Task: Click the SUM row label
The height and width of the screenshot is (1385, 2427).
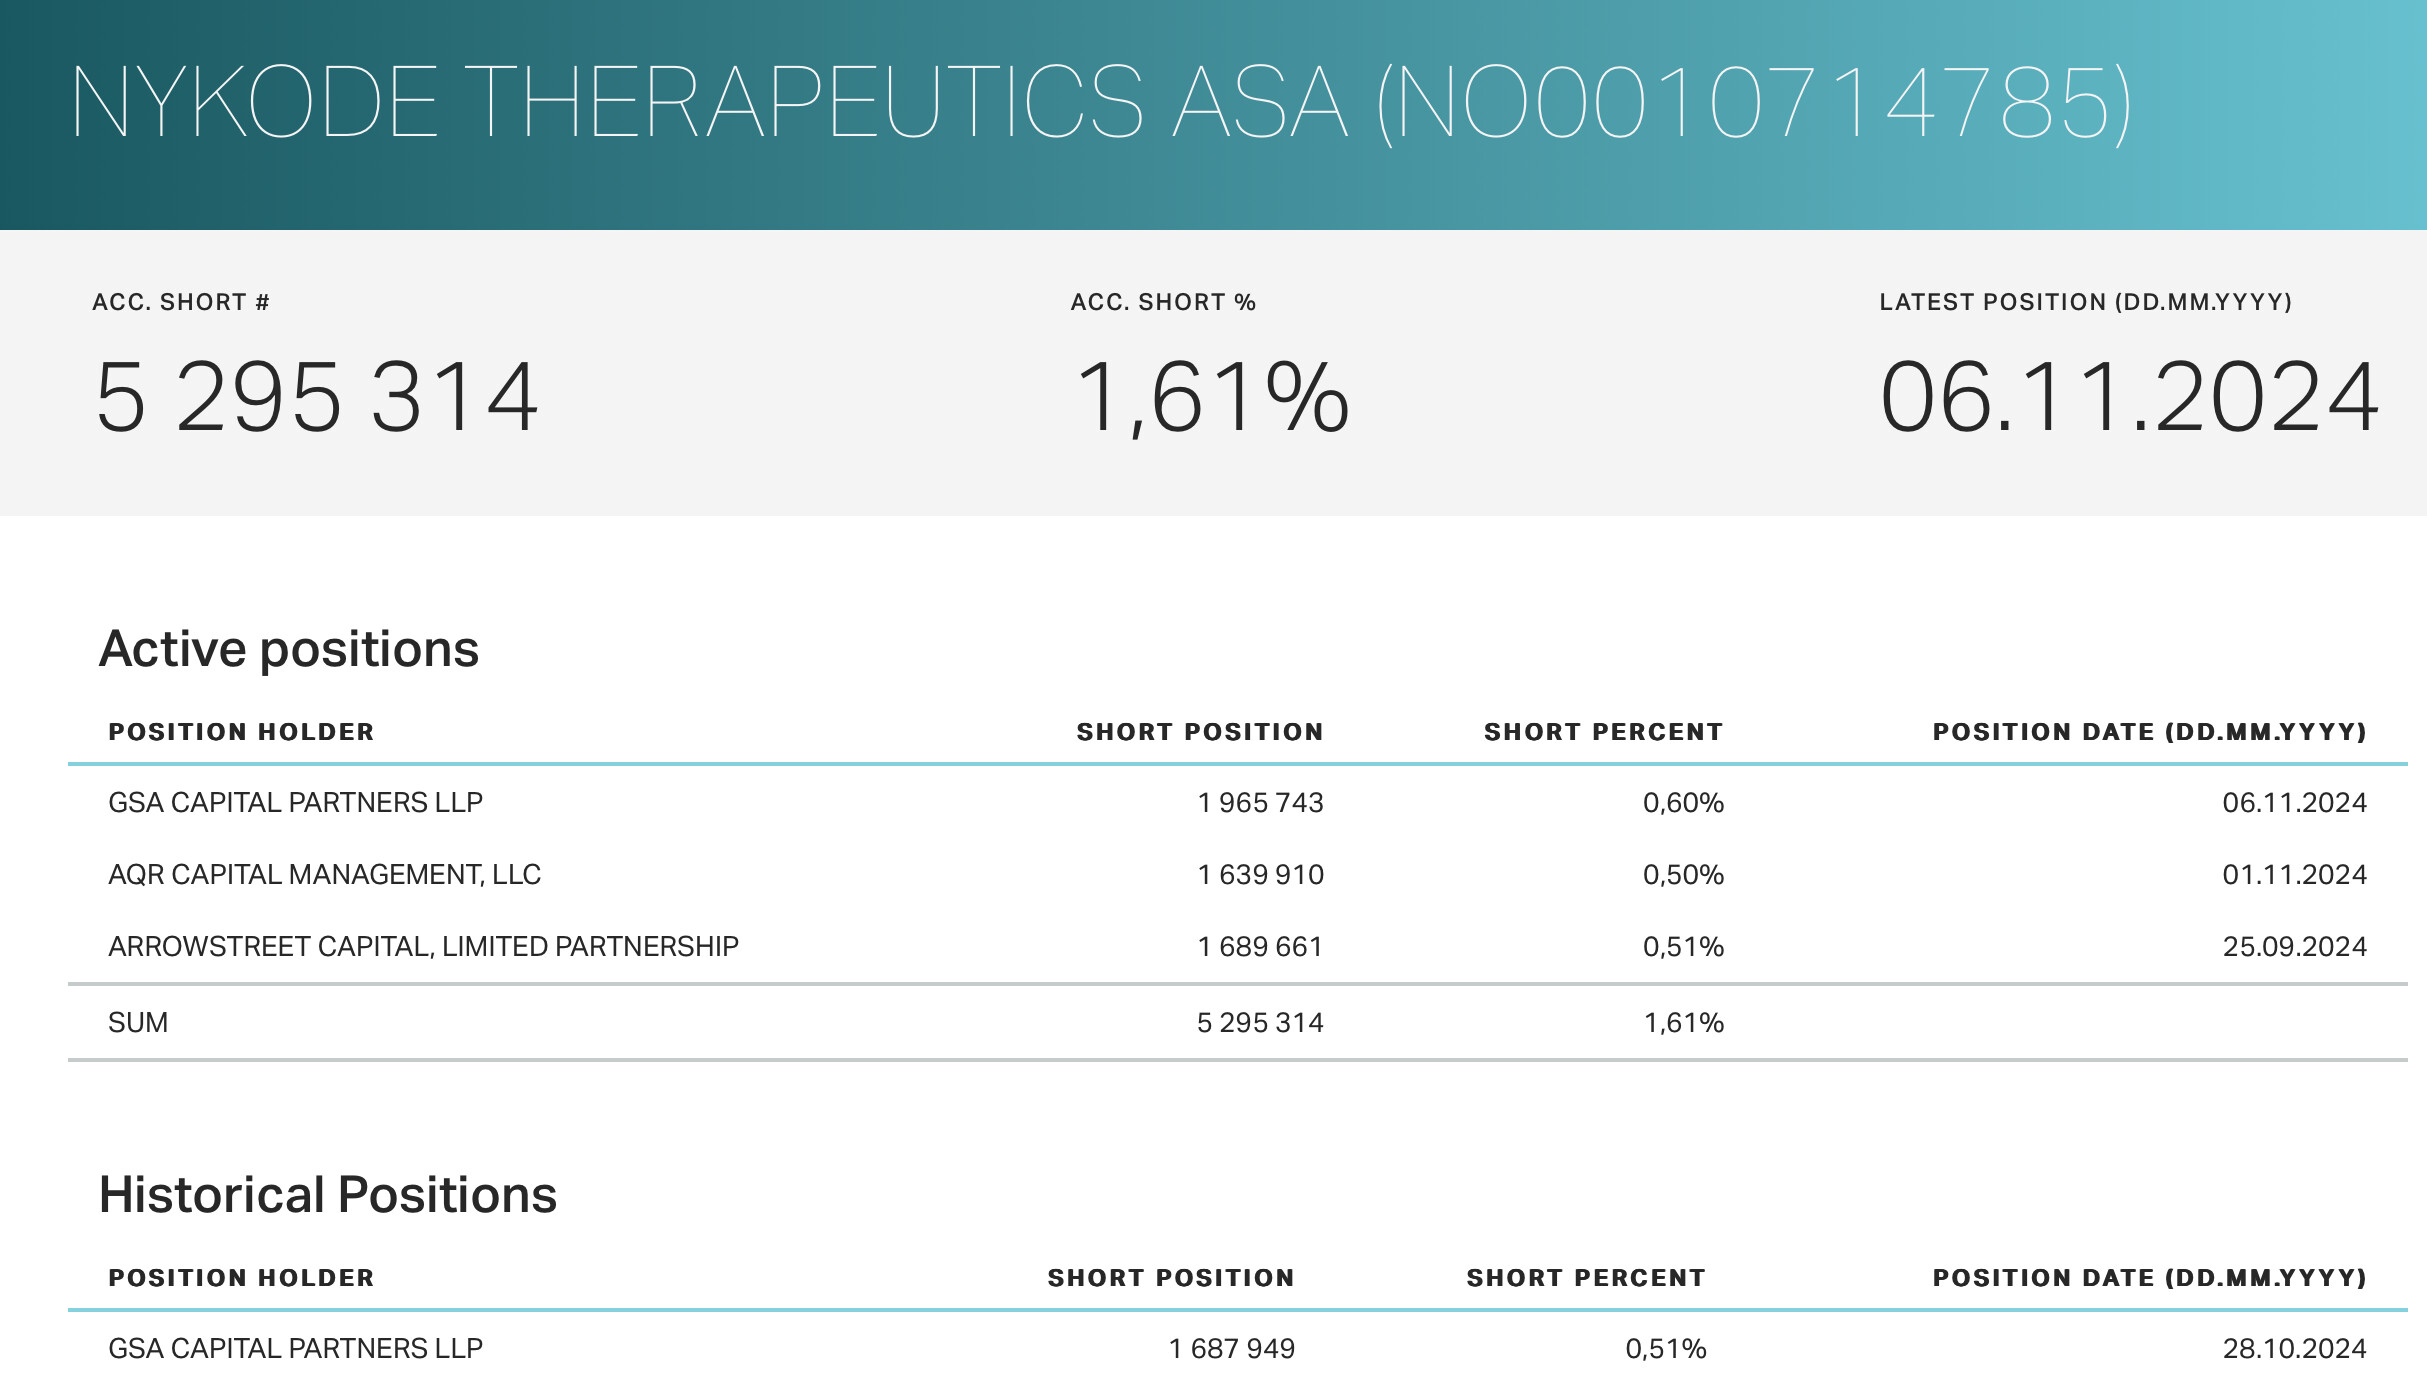Action: 138,1023
